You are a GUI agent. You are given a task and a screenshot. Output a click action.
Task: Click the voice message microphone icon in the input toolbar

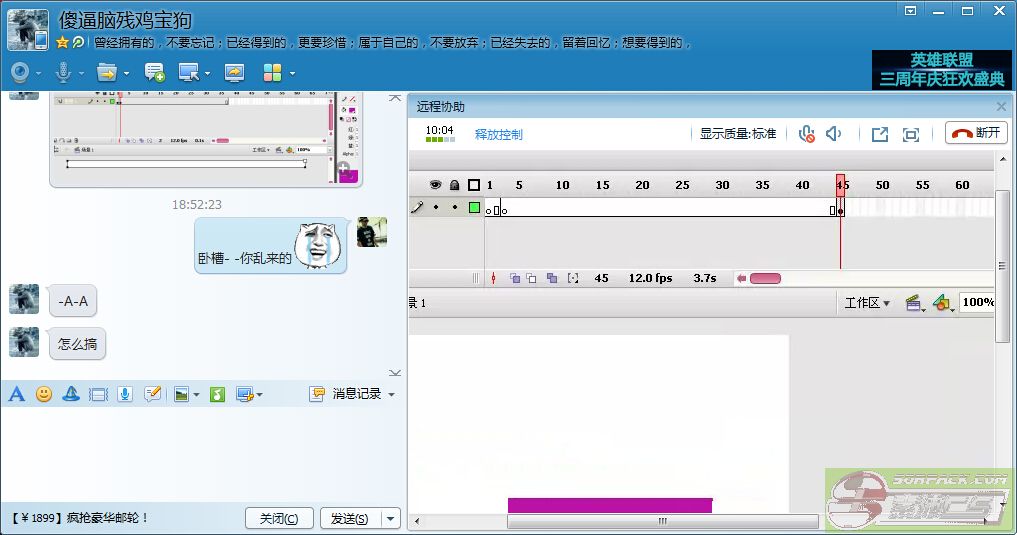125,394
